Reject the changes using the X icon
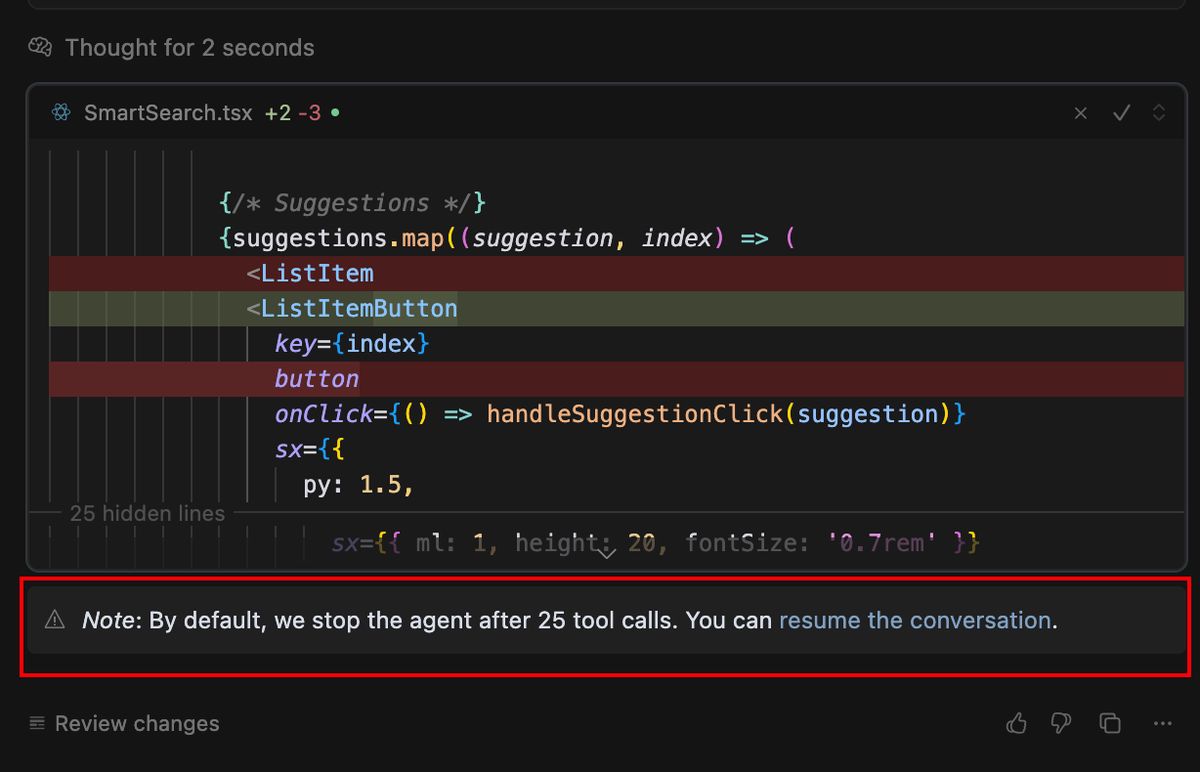This screenshot has width=1200, height=772. point(1080,113)
